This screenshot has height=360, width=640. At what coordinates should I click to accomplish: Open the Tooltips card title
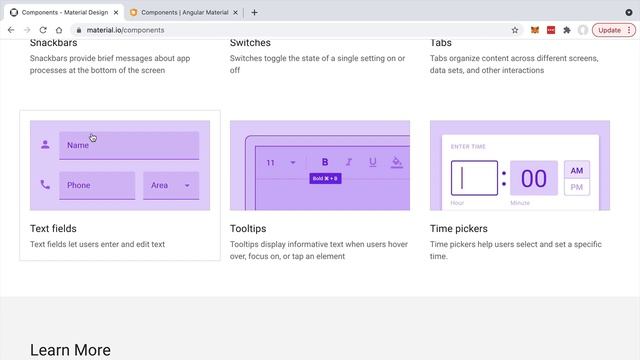248,229
